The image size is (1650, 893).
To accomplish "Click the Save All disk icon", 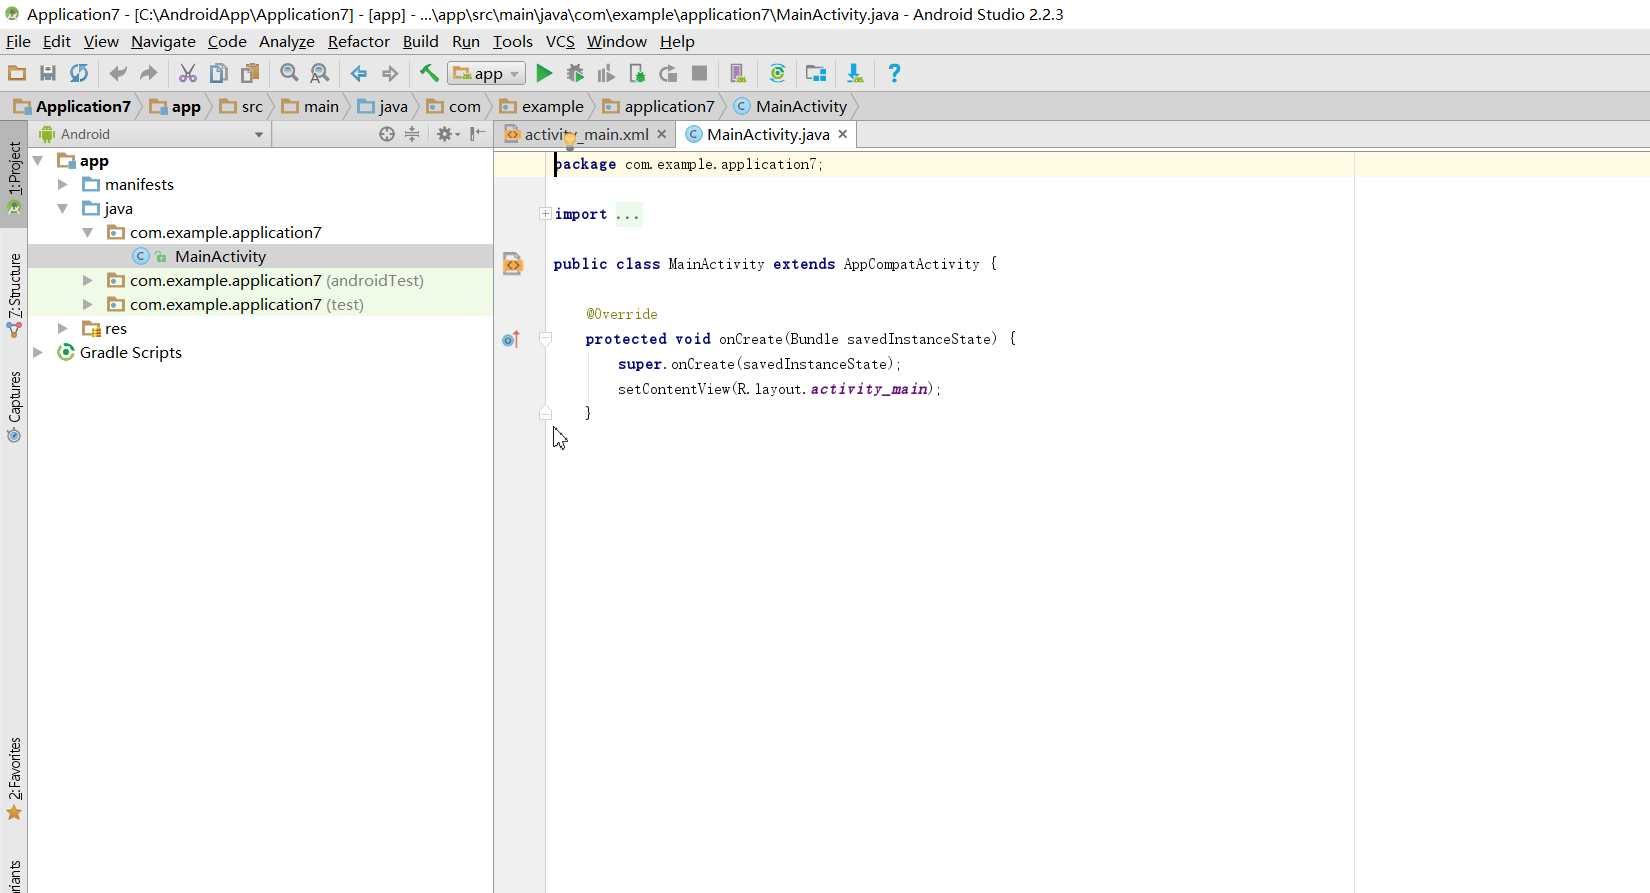I will 47,73.
